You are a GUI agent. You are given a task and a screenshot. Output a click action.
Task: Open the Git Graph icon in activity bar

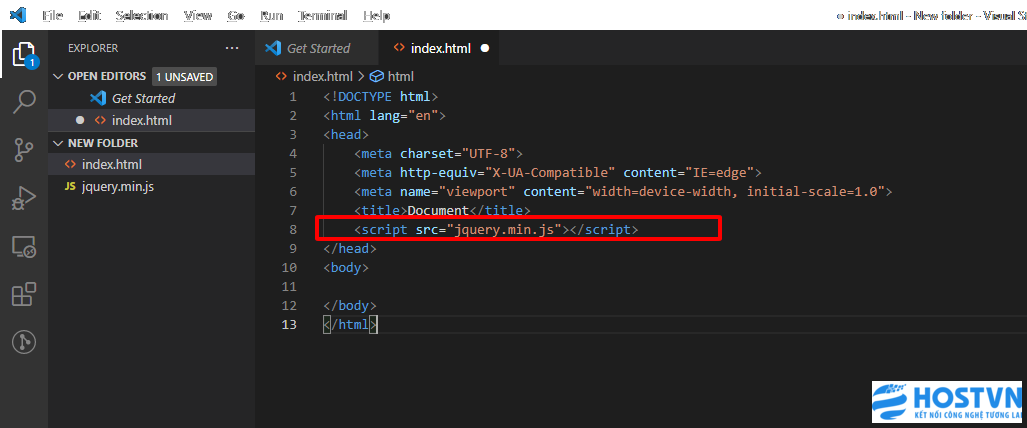pyautogui.click(x=24, y=341)
